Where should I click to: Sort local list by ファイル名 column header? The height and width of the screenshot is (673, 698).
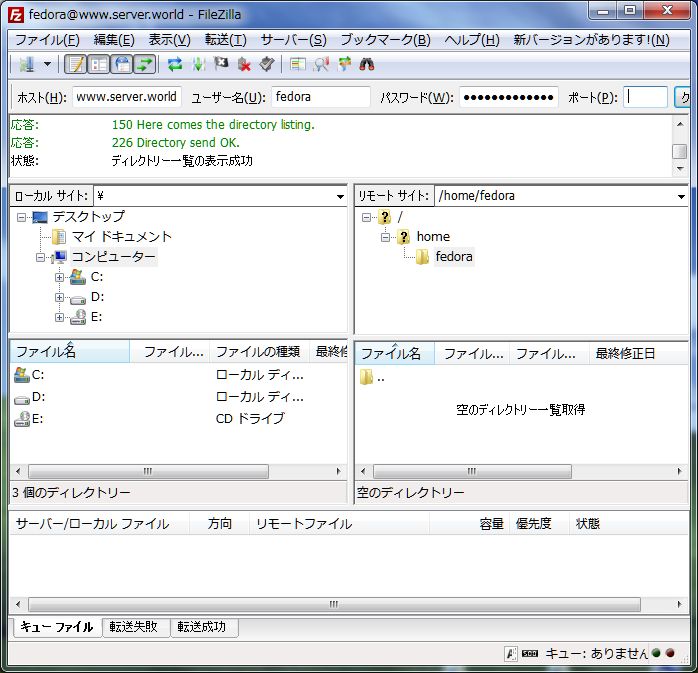pyautogui.click(x=70, y=352)
